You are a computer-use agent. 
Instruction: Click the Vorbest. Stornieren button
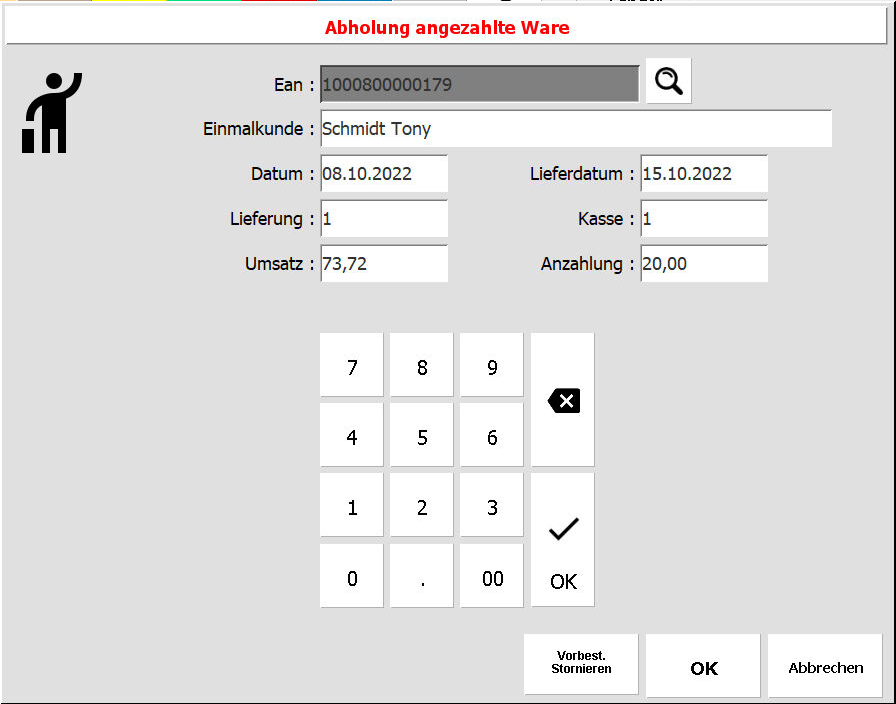[x=581, y=664]
